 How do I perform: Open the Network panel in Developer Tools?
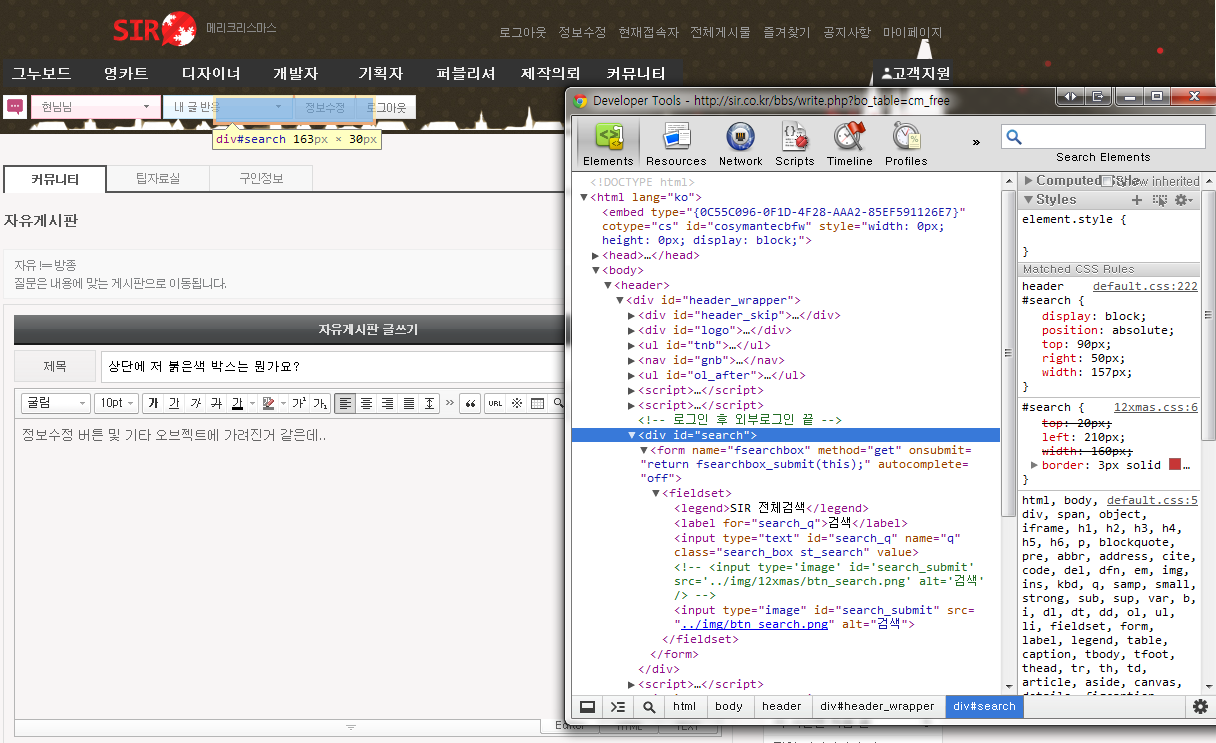[x=740, y=143]
